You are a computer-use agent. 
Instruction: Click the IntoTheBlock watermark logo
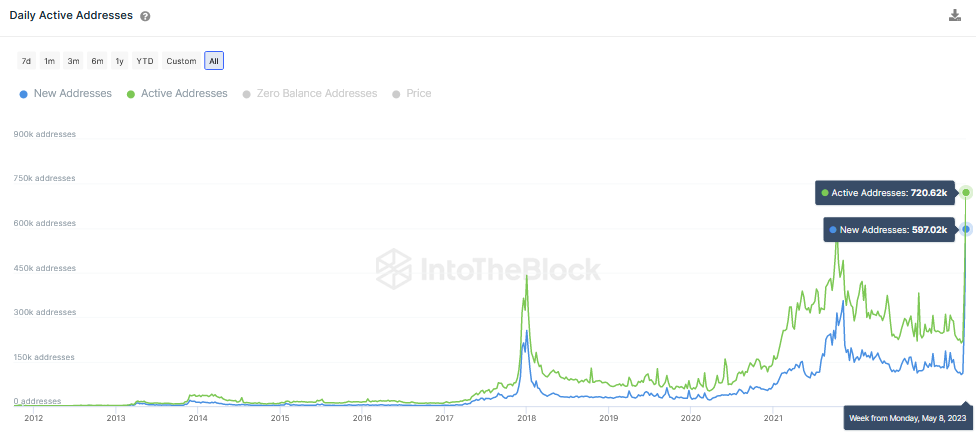click(x=488, y=269)
